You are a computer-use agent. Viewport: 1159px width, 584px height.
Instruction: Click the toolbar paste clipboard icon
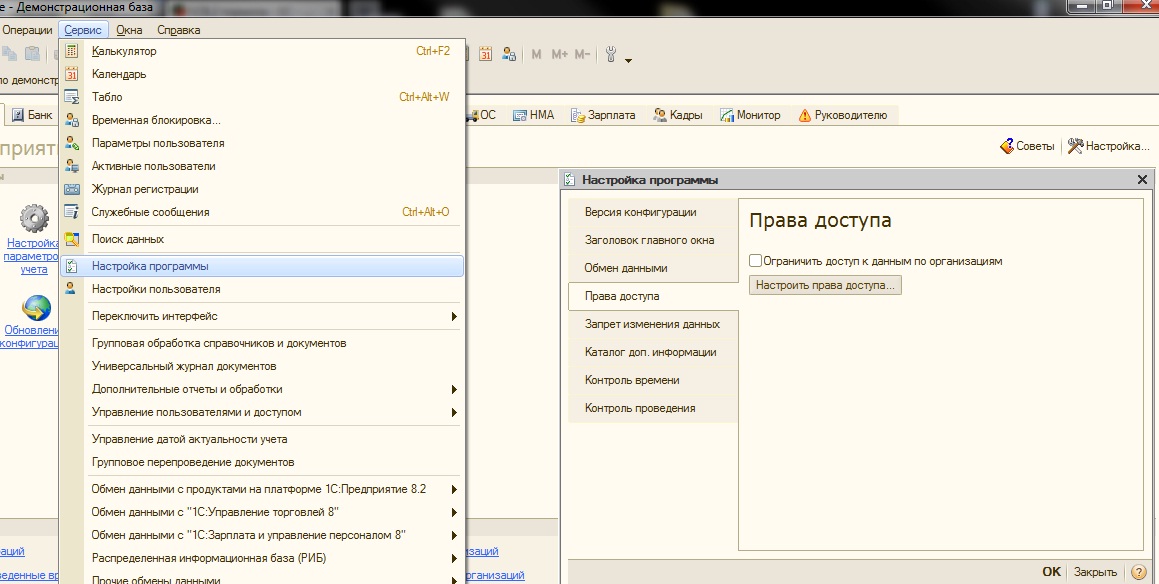32,54
